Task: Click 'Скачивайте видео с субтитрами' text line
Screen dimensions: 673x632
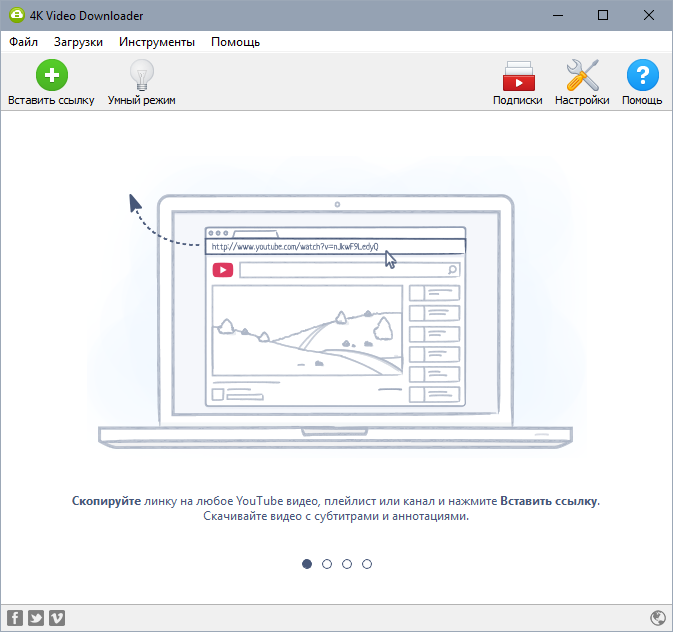Action: [336, 516]
